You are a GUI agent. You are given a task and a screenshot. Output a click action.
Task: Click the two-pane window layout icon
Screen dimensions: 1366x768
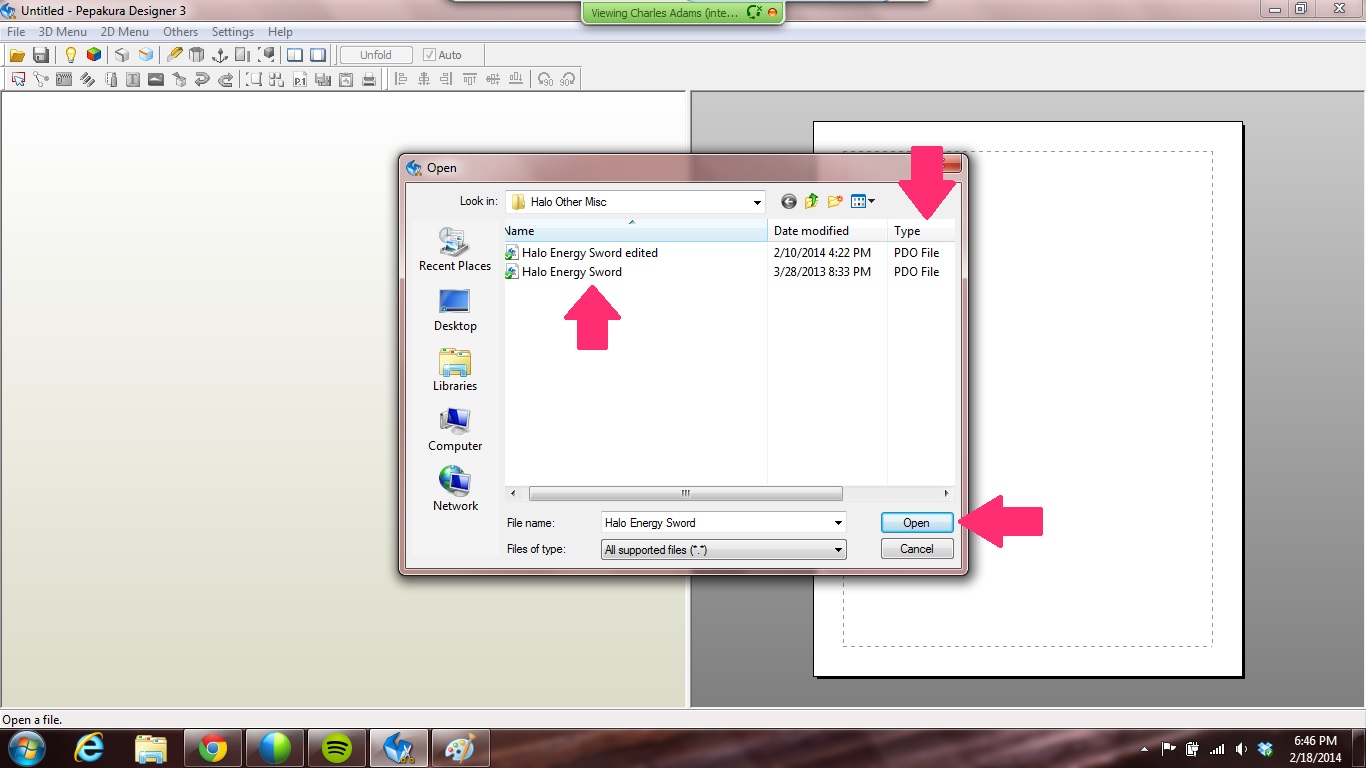click(x=295, y=55)
